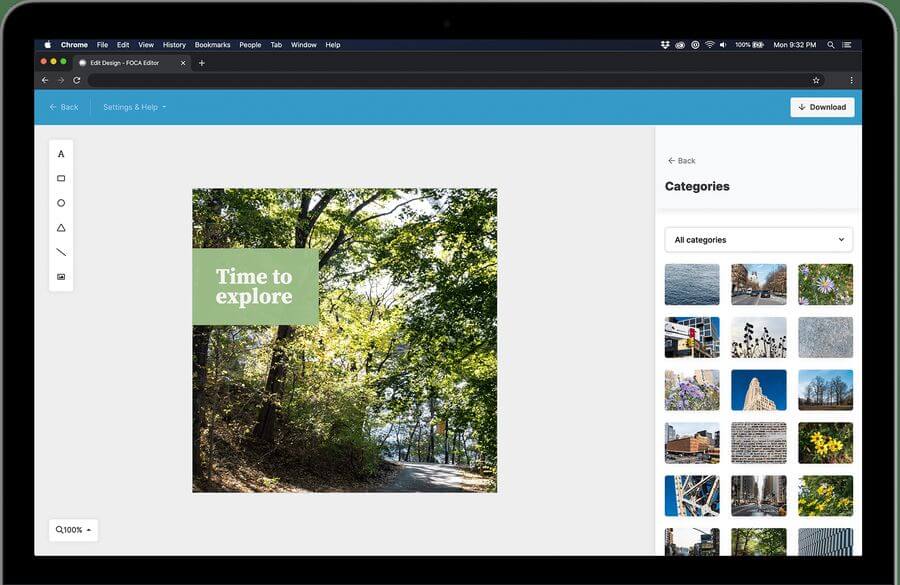900x585 pixels.
Task: Open the View menu
Action: coord(146,45)
